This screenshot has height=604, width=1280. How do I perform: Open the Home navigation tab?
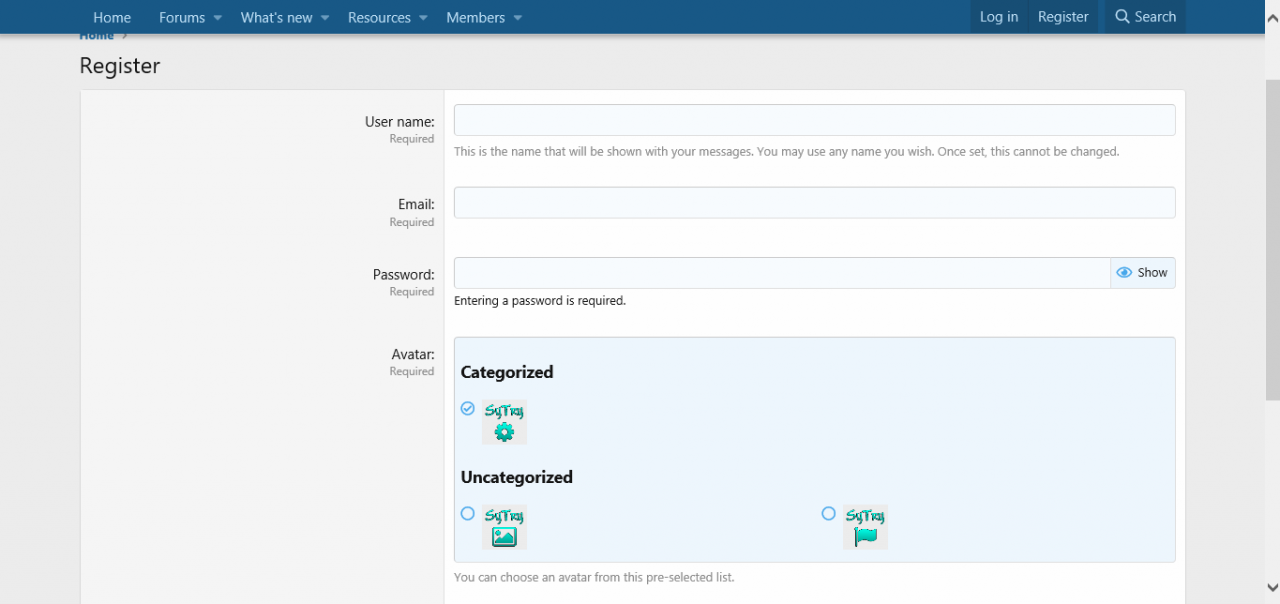tap(112, 17)
